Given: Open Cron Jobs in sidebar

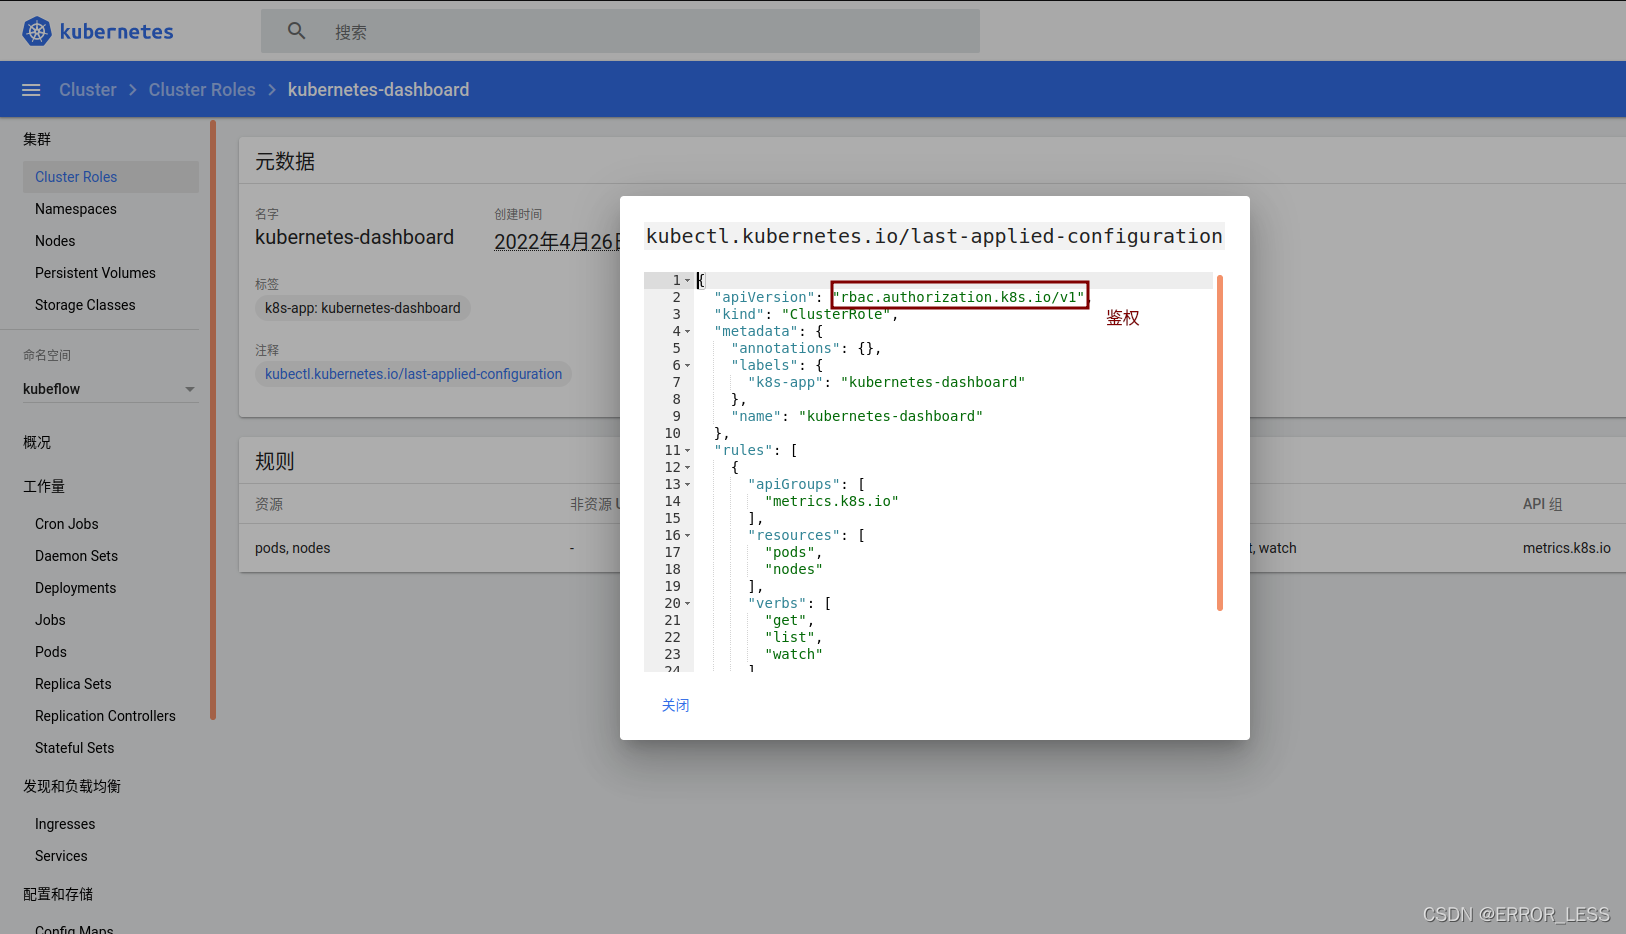Looking at the screenshot, I should [x=67, y=524].
